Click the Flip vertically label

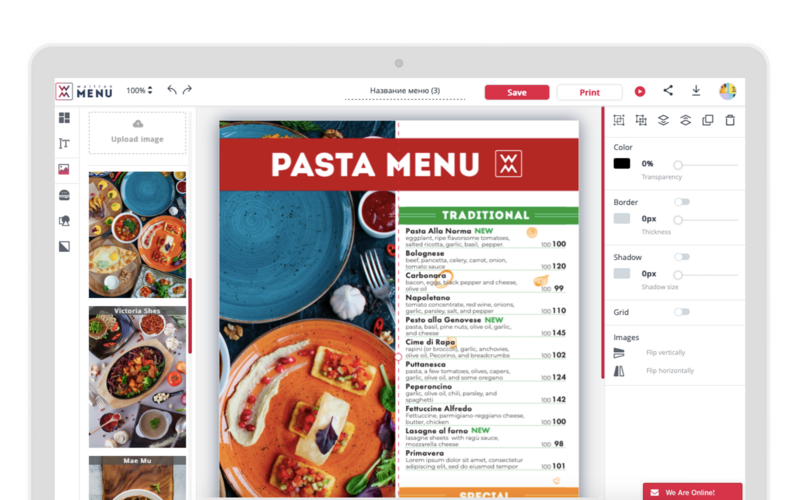click(x=666, y=353)
